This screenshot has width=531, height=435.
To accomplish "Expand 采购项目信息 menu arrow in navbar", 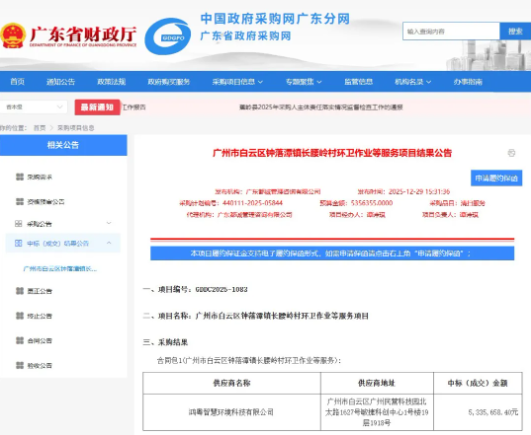I will pyautogui.click(x=260, y=82).
